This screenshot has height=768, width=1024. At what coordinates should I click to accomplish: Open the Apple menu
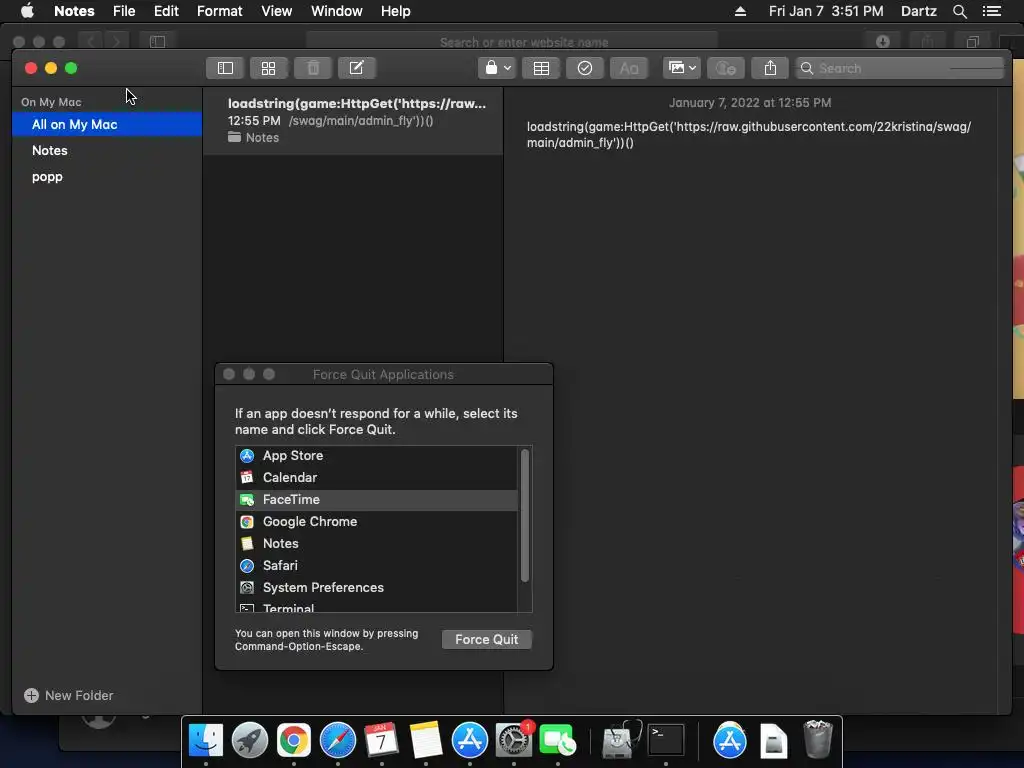pyautogui.click(x=27, y=11)
